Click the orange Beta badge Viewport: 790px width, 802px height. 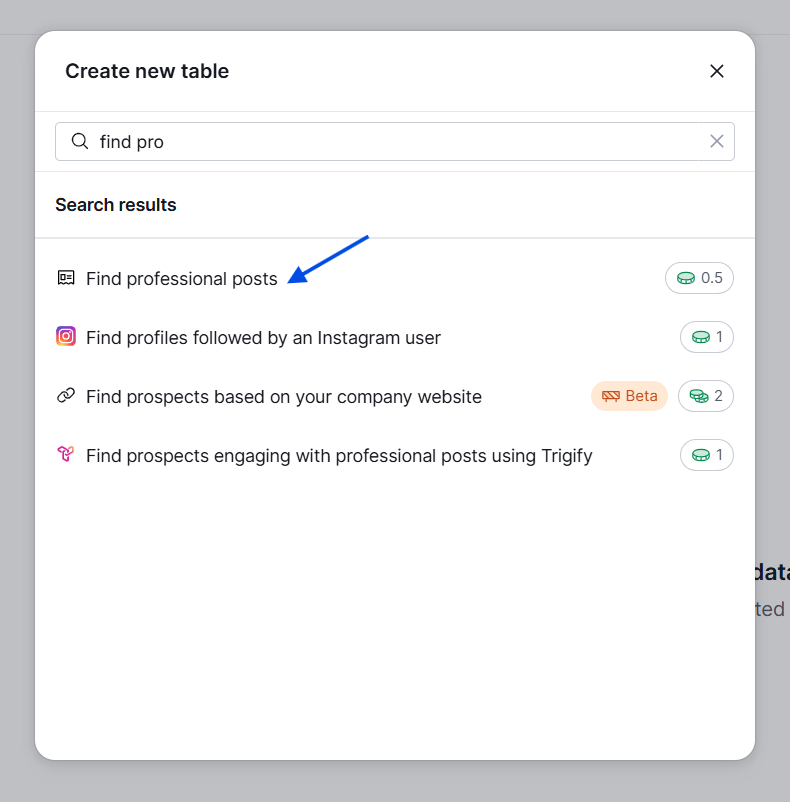629,396
